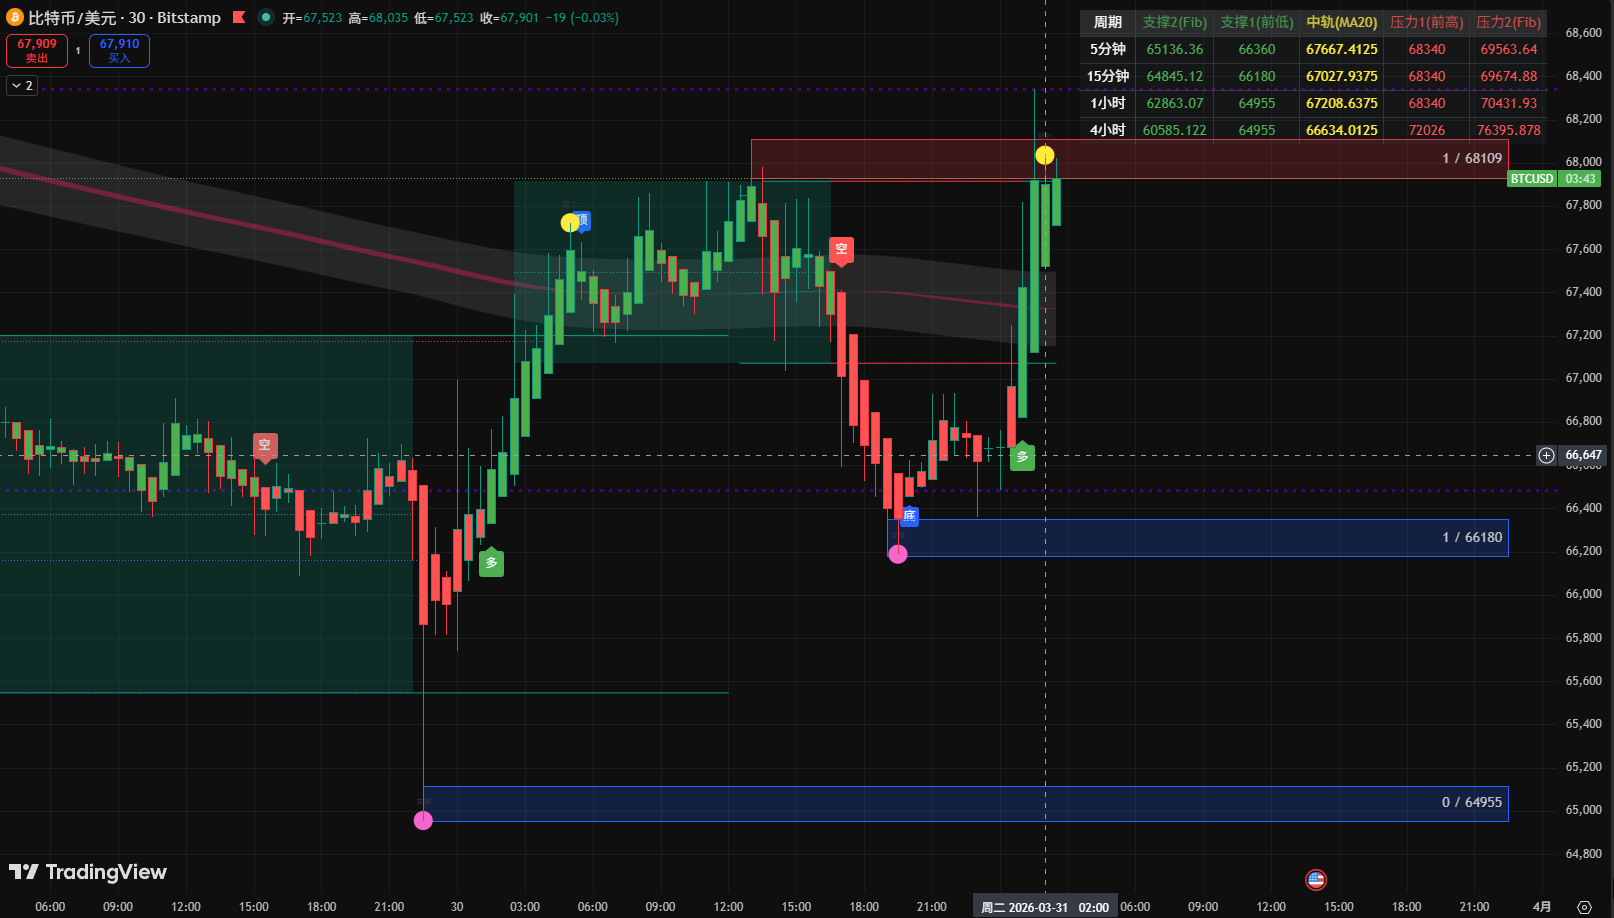Click the 周二 2026-03-31 02:00 date label
This screenshot has height=918, width=1614.
point(1045,907)
